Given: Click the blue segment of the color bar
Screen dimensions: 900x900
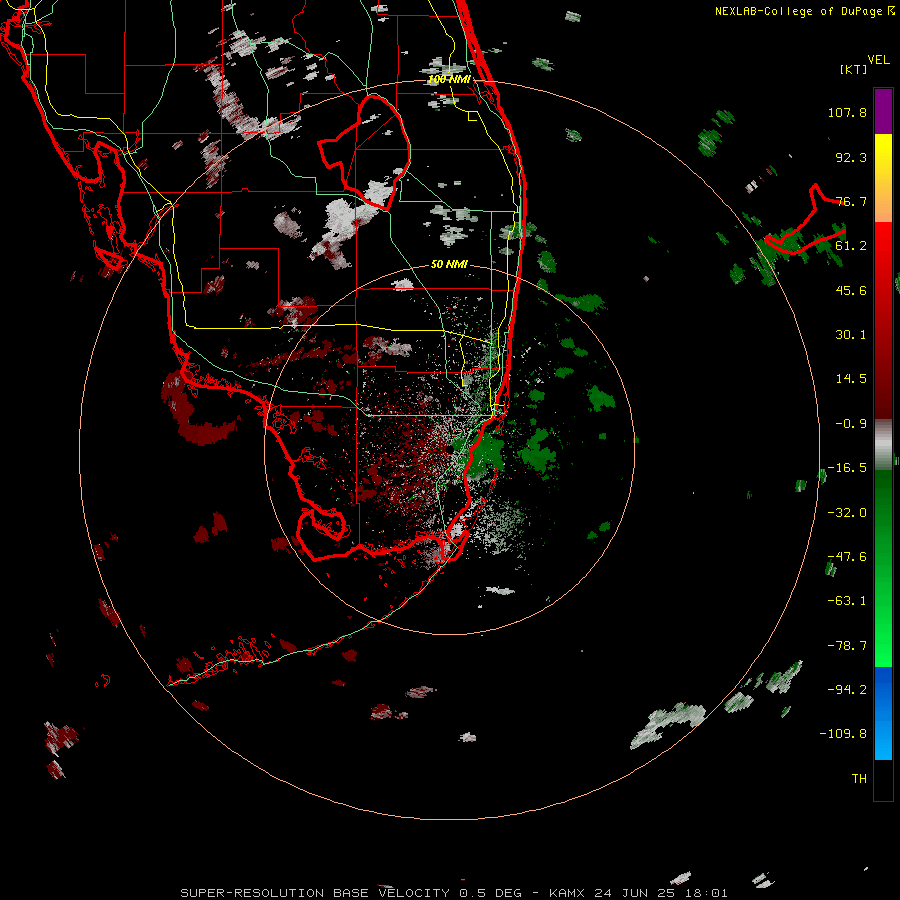Looking at the screenshot, I should click(x=883, y=713).
